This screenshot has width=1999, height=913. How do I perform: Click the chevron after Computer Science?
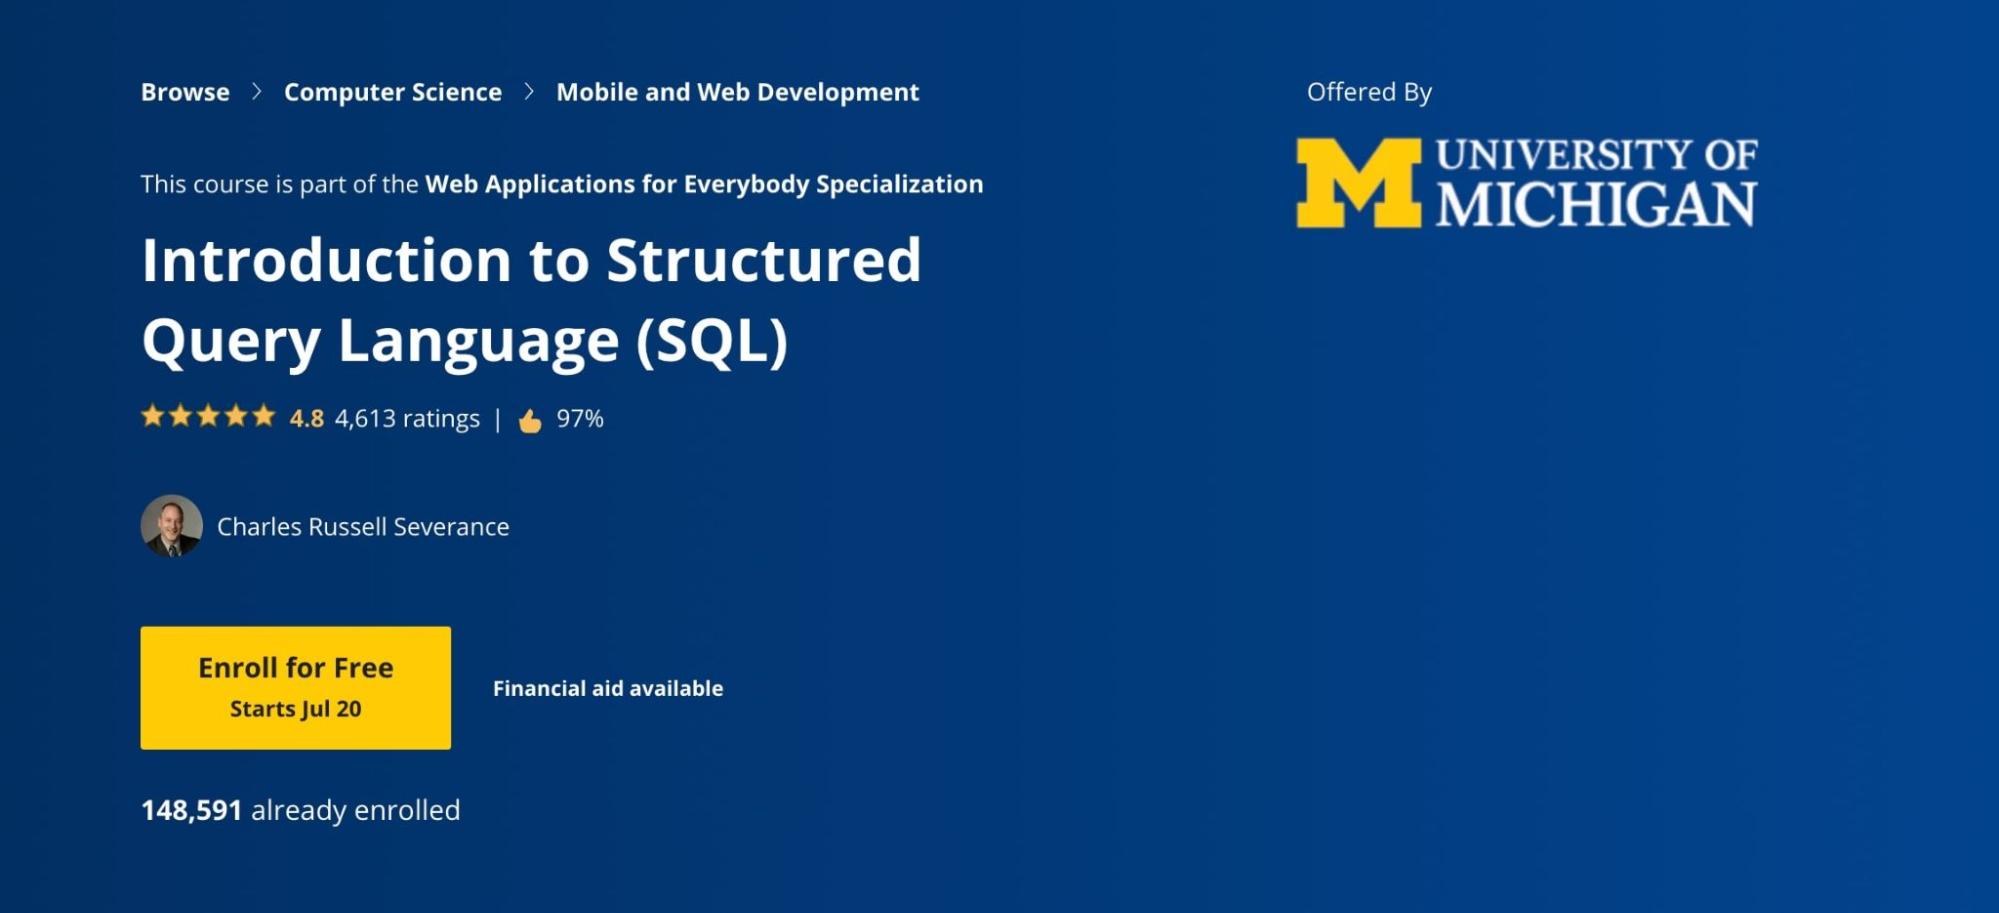pos(529,92)
